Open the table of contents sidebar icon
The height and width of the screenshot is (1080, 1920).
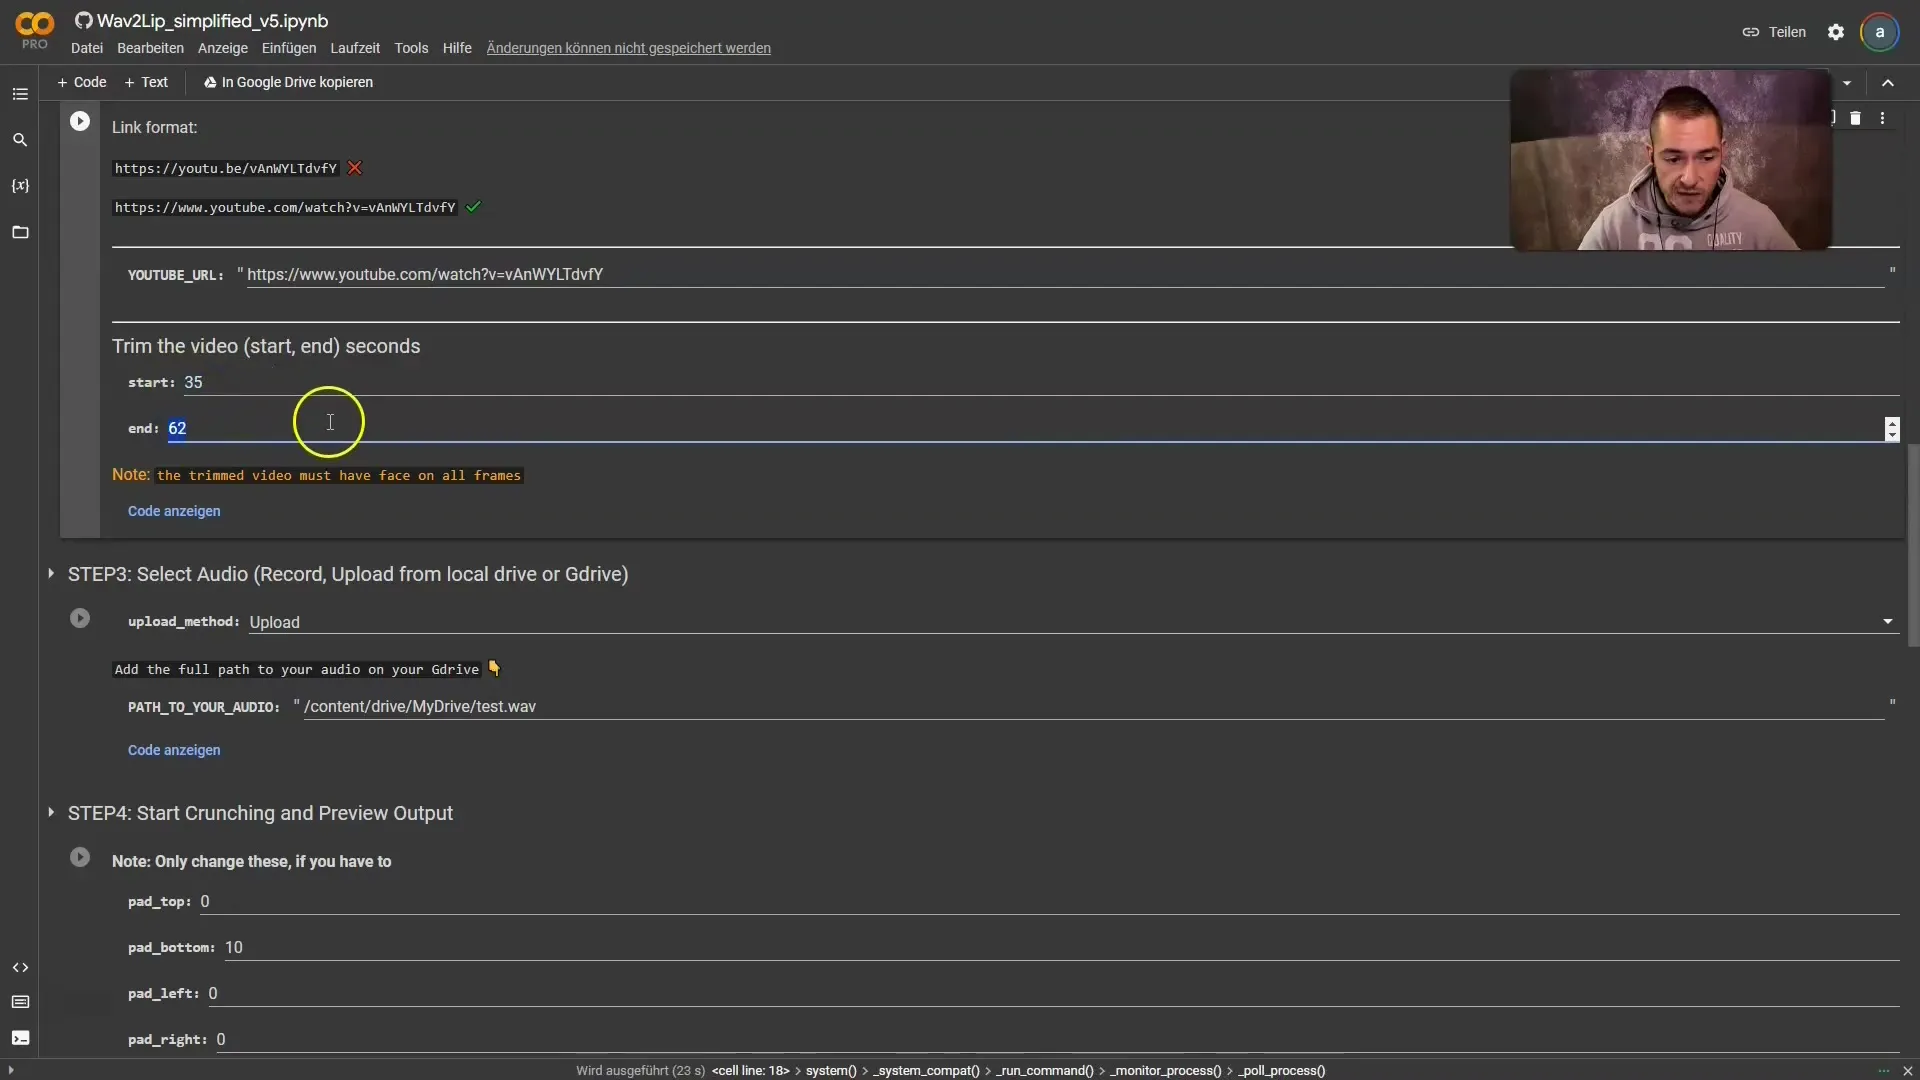click(20, 94)
